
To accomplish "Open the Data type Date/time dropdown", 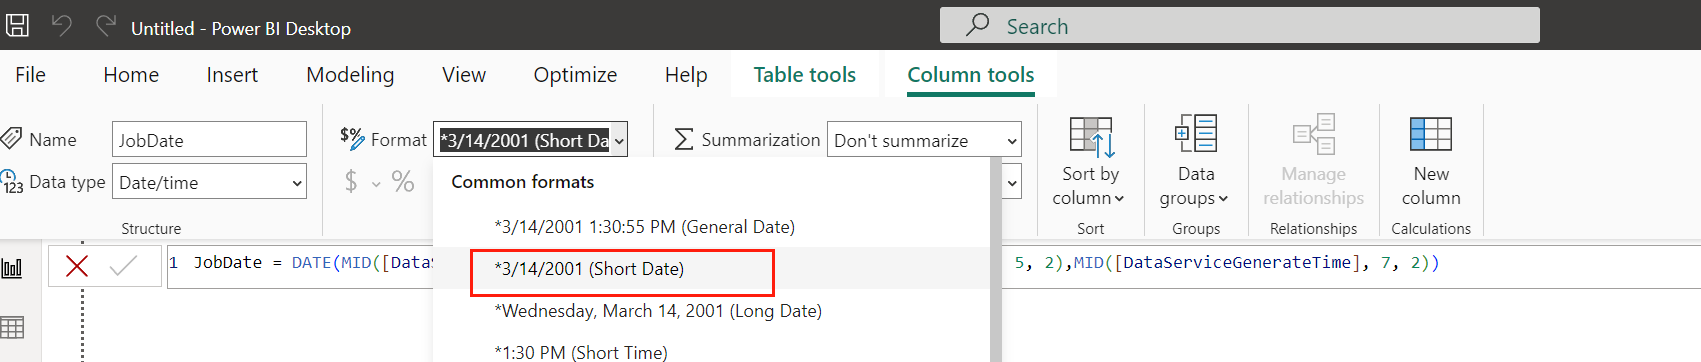I will tap(209, 182).
